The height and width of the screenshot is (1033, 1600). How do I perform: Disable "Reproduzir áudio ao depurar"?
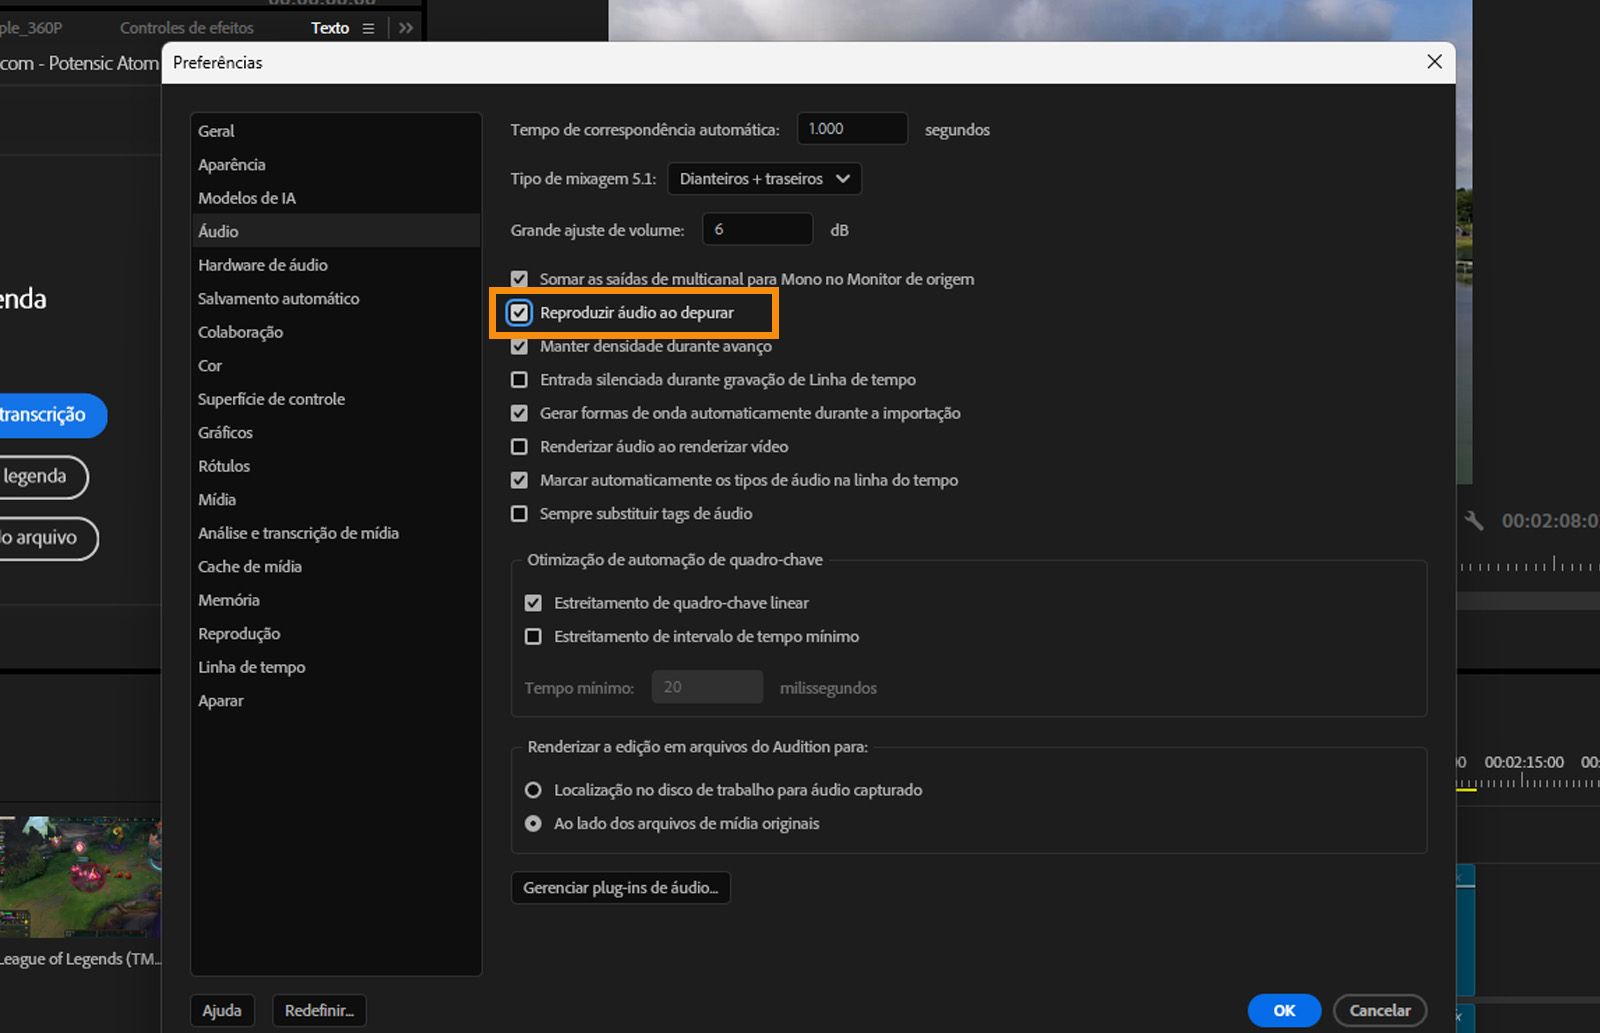tap(519, 312)
